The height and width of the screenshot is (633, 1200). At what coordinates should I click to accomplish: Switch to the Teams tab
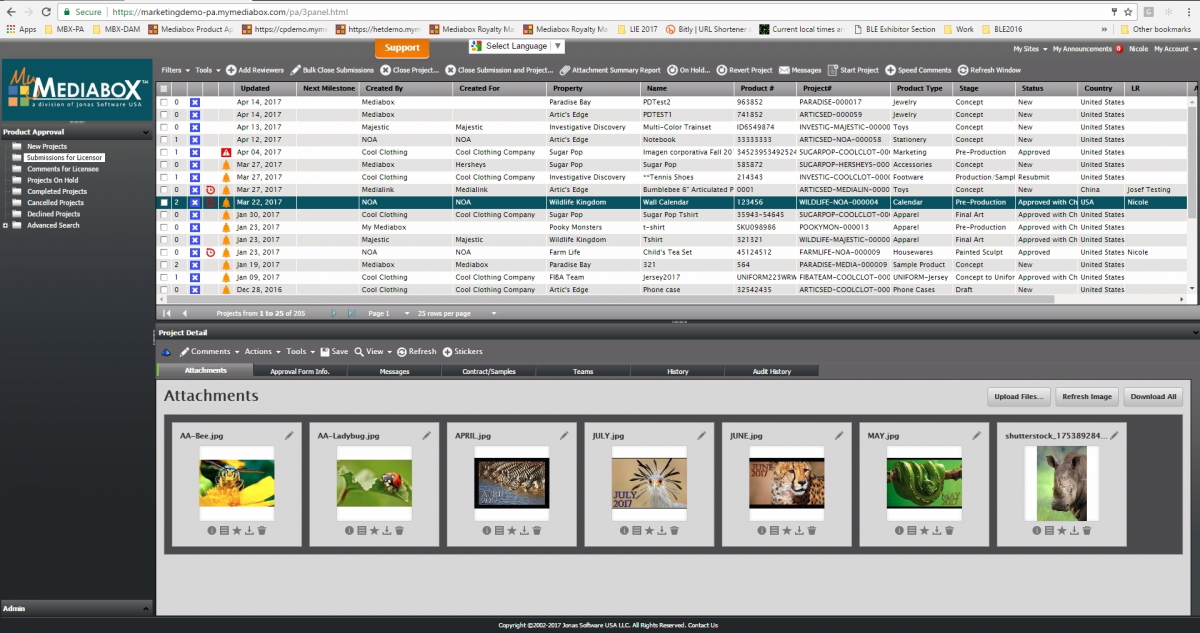coord(583,371)
